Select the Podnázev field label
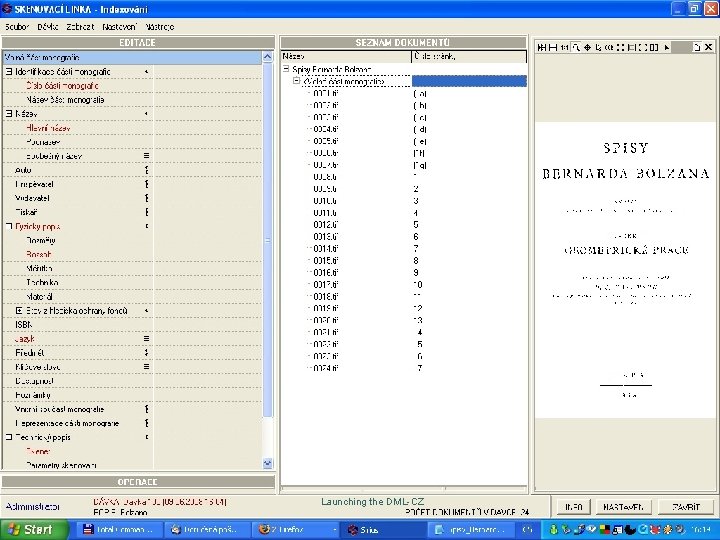Viewport: 720px width, 540px height. (43, 142)
